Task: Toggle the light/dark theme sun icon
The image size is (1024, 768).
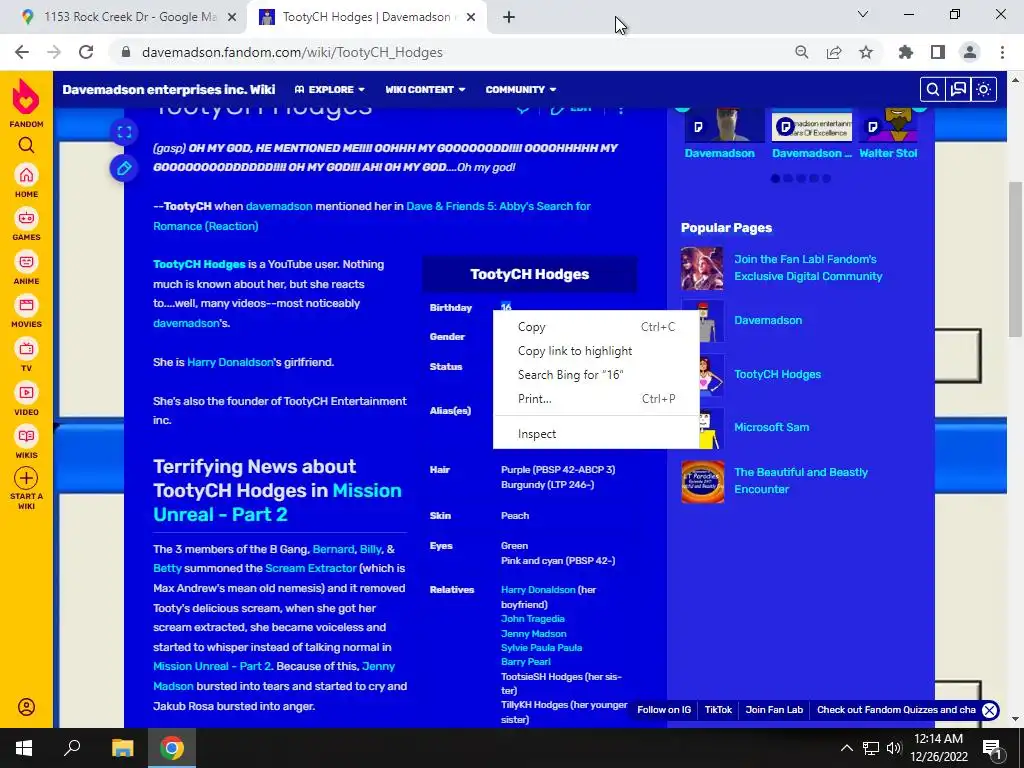Action: click(x=984, y=89)
